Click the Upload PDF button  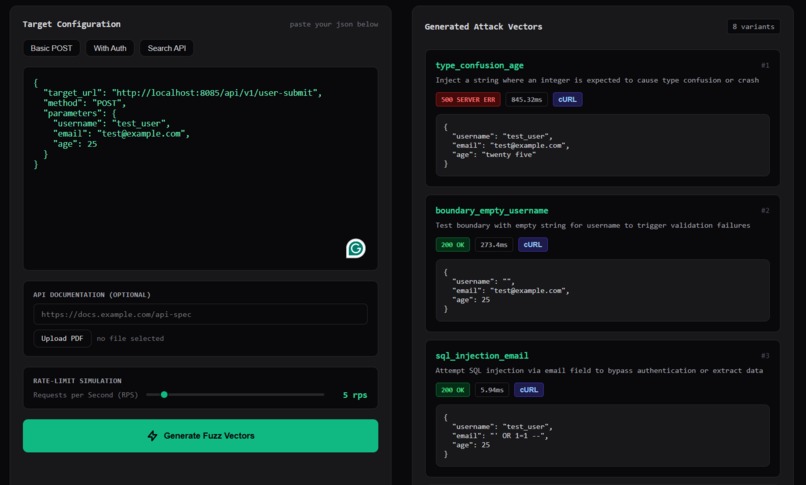[x=62, y=339]
